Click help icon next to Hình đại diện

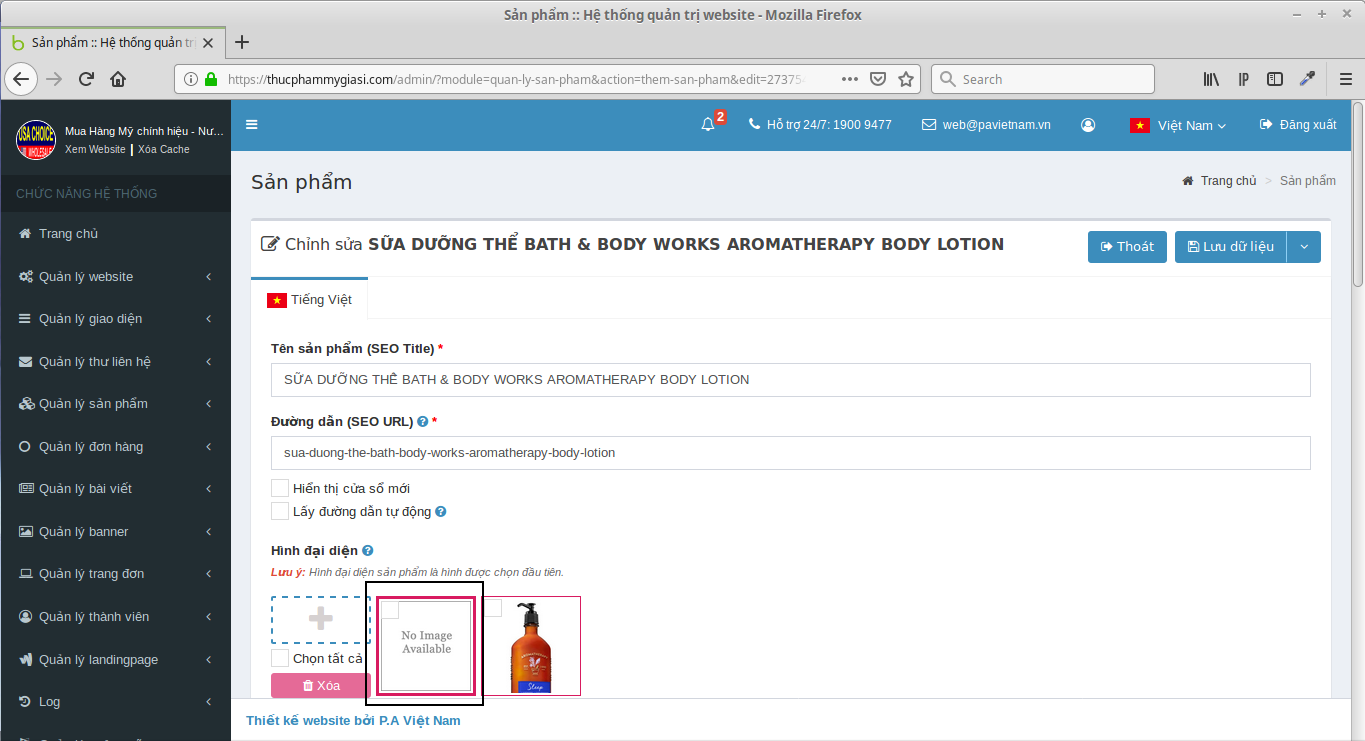[x=368, y=551]
